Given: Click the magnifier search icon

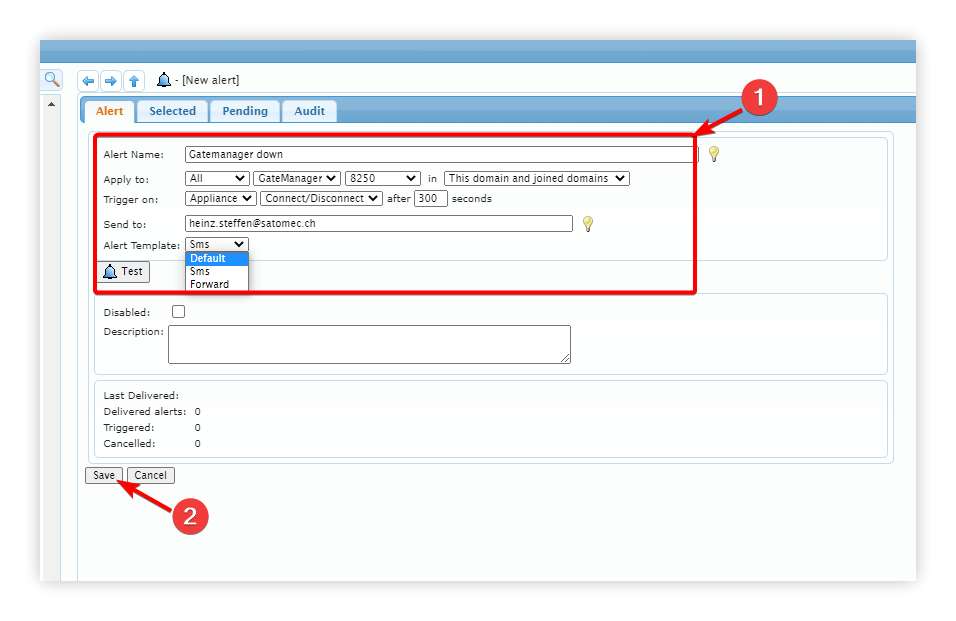Looking at the screenshot, I should [x=52, y=79].
